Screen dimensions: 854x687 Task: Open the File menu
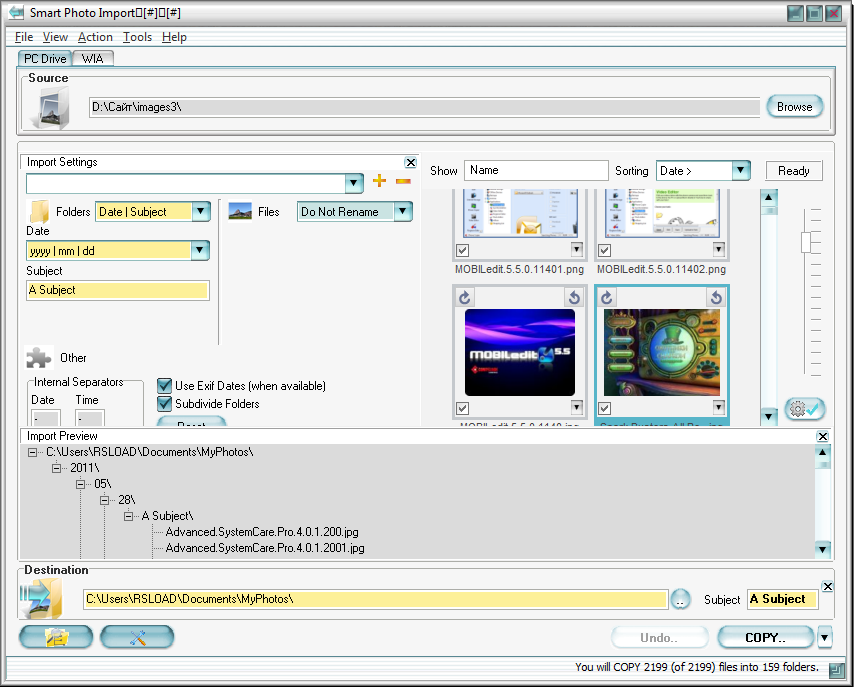pos(24,37)
